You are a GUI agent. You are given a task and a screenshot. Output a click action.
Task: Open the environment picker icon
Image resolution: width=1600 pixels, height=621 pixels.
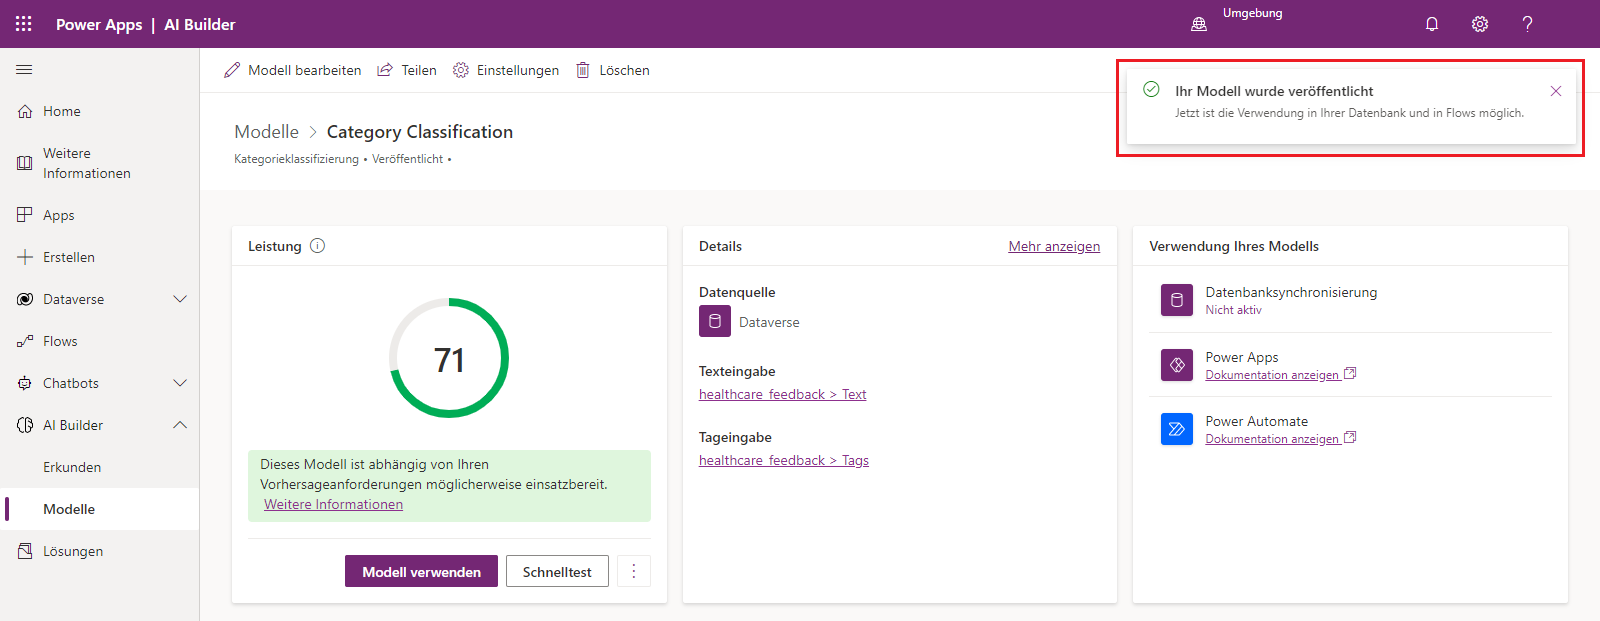1199,24
